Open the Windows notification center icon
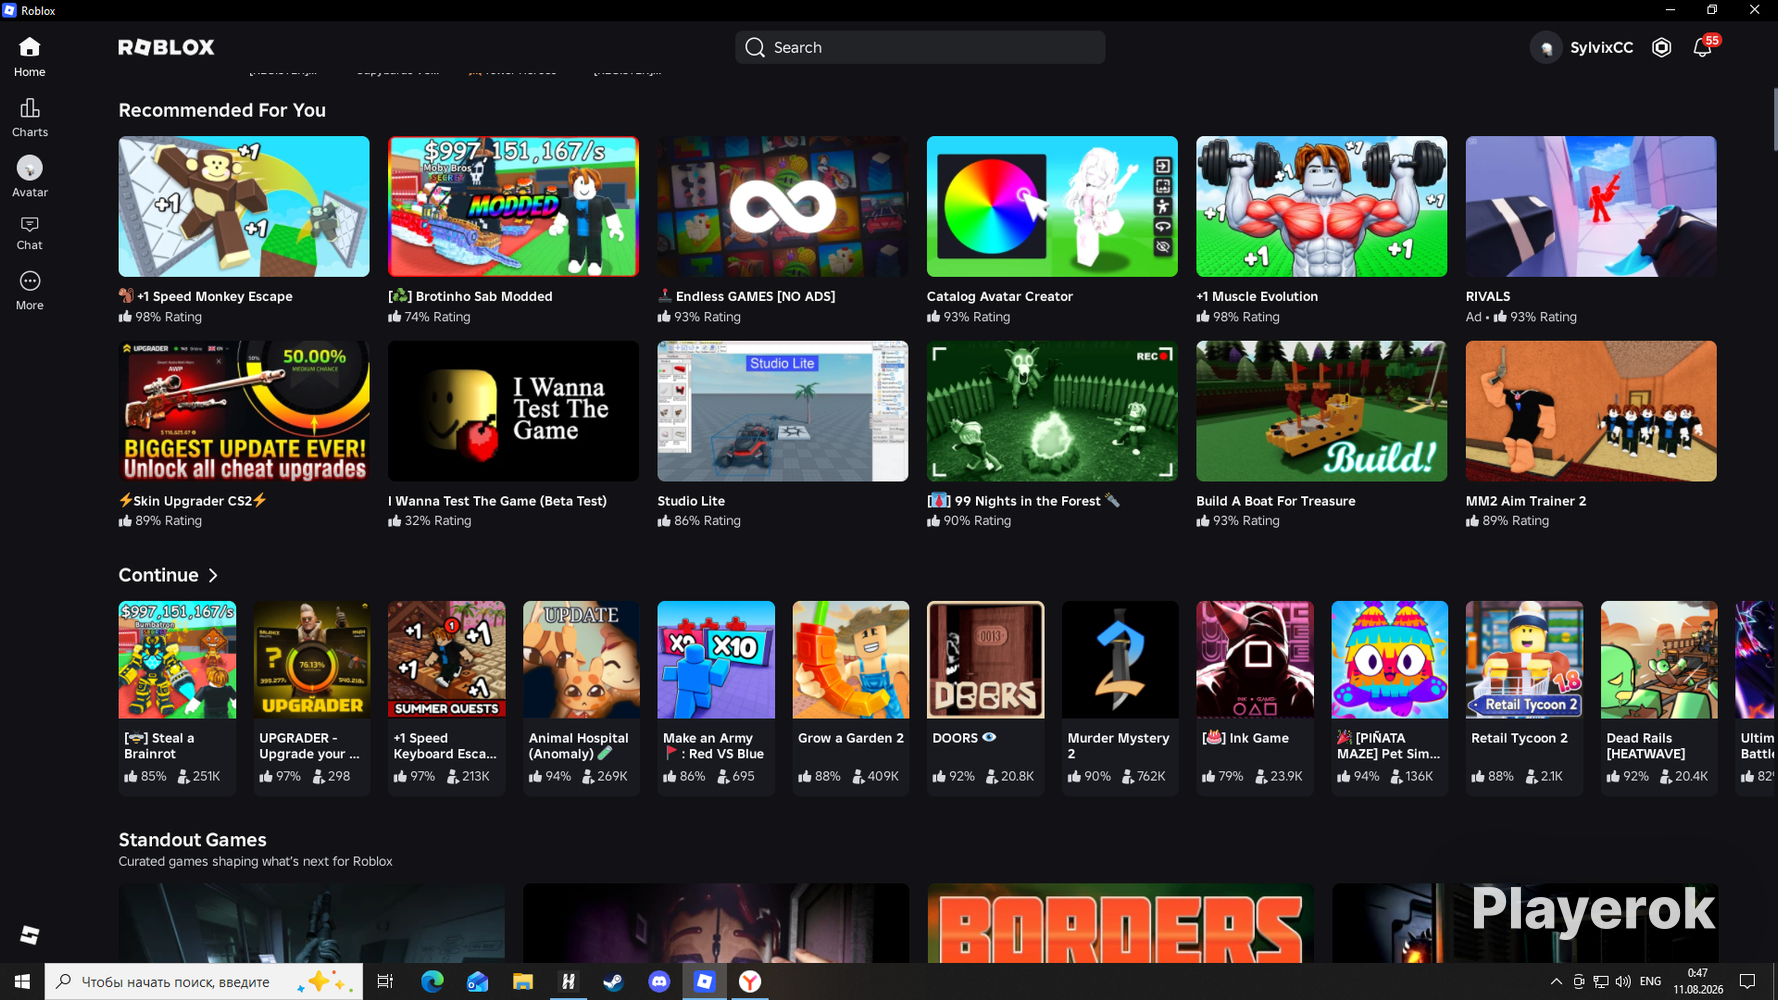The height and width of the screenshot is (1000, 1778). [1747, 982]
